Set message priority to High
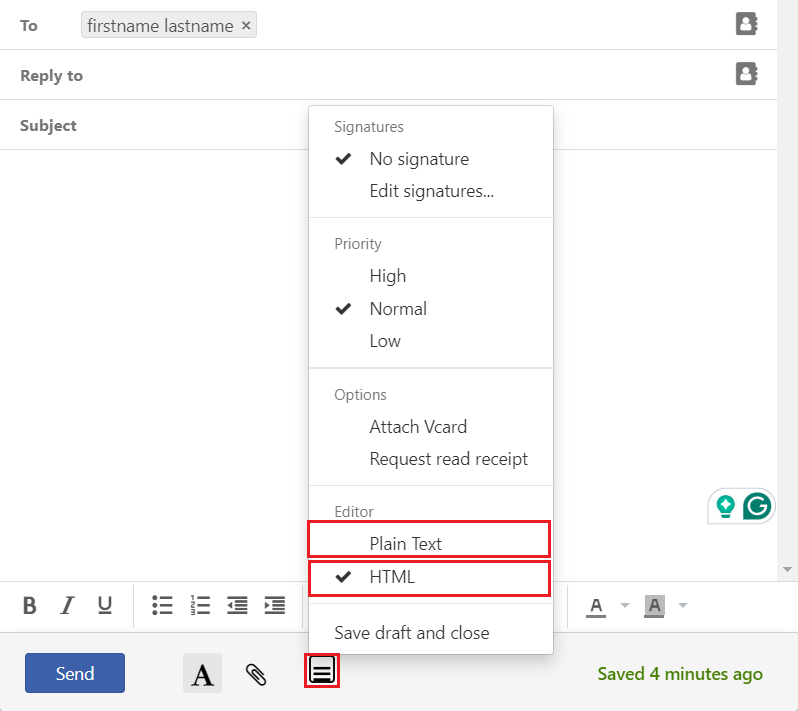The image size is (798, 711). tap(388, 276)
